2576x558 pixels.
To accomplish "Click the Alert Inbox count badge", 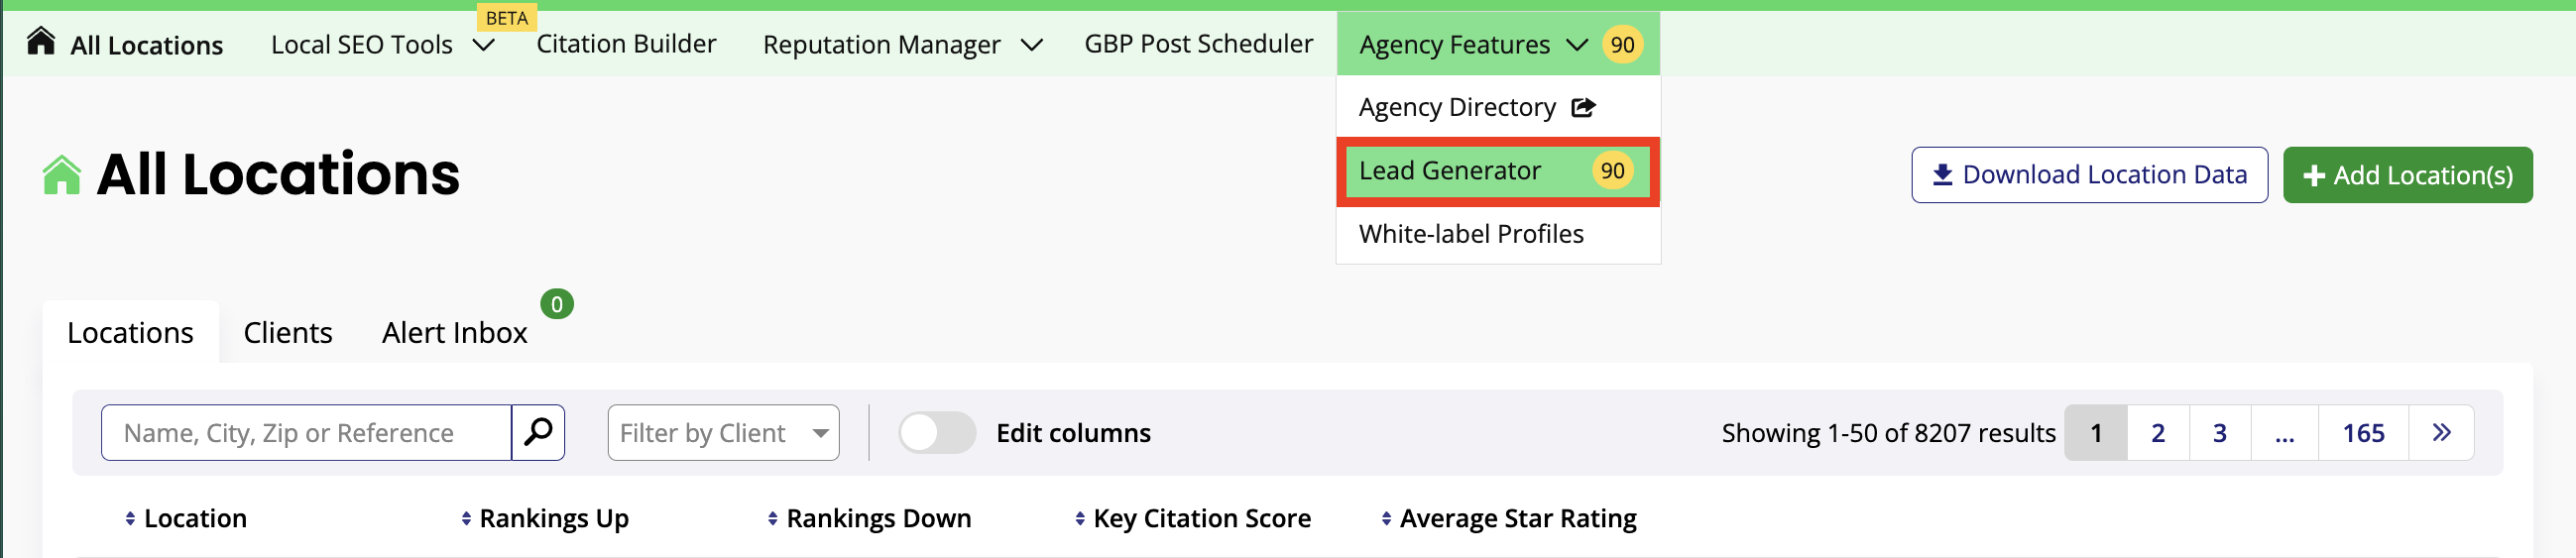I will pos(557,304).
